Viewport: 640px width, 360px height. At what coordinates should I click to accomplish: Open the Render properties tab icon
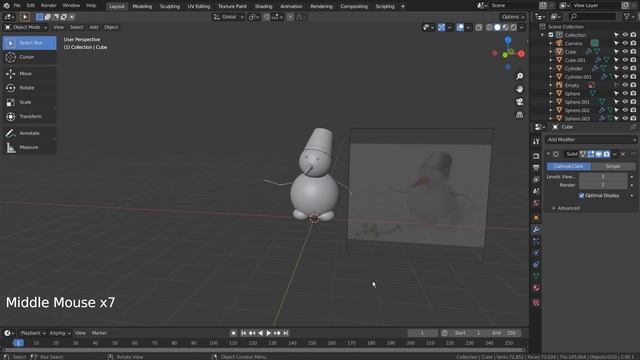tap(536, 156)
